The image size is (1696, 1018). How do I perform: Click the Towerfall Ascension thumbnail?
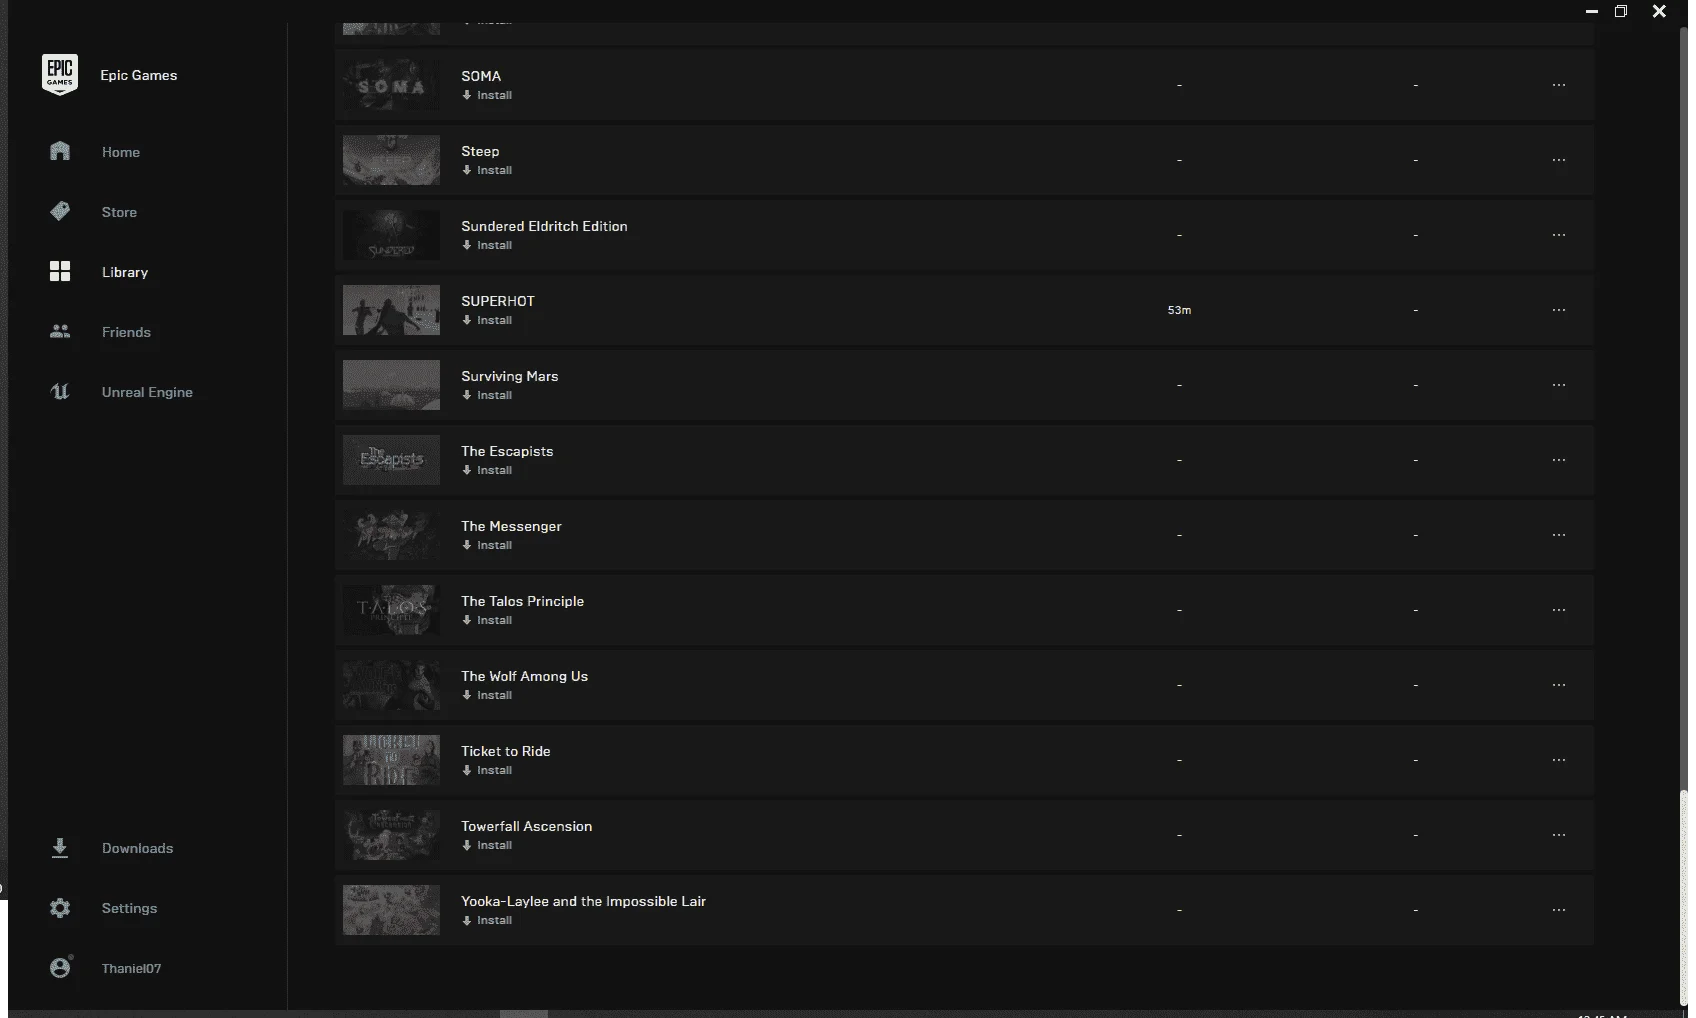click(391, 835)
